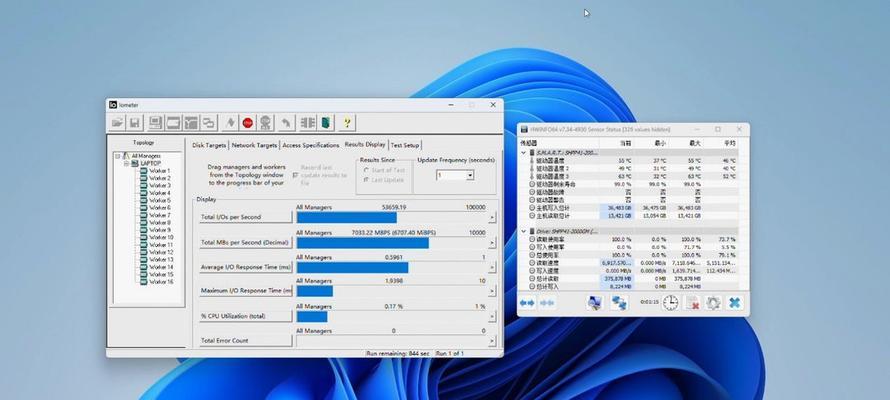The width and height of the screenshot is (890, 400).
Task: Collapse the S.M.A.R.T. sensor group in HWiNFO
Action: pos(523,153)
